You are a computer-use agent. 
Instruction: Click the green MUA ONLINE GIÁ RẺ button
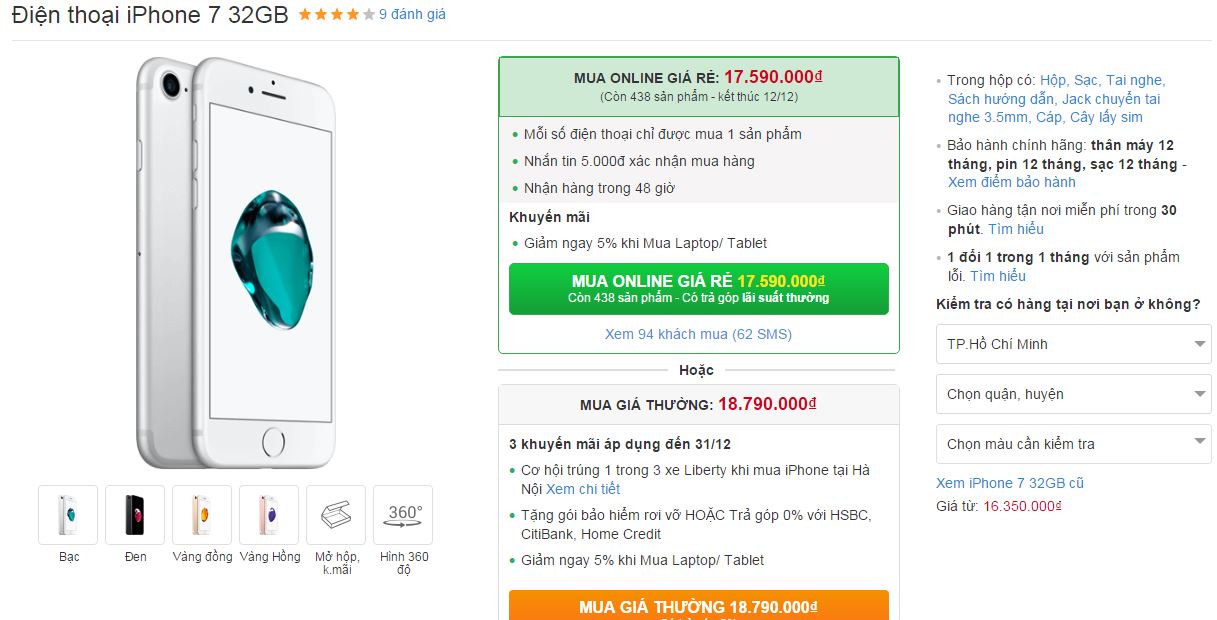698,288
